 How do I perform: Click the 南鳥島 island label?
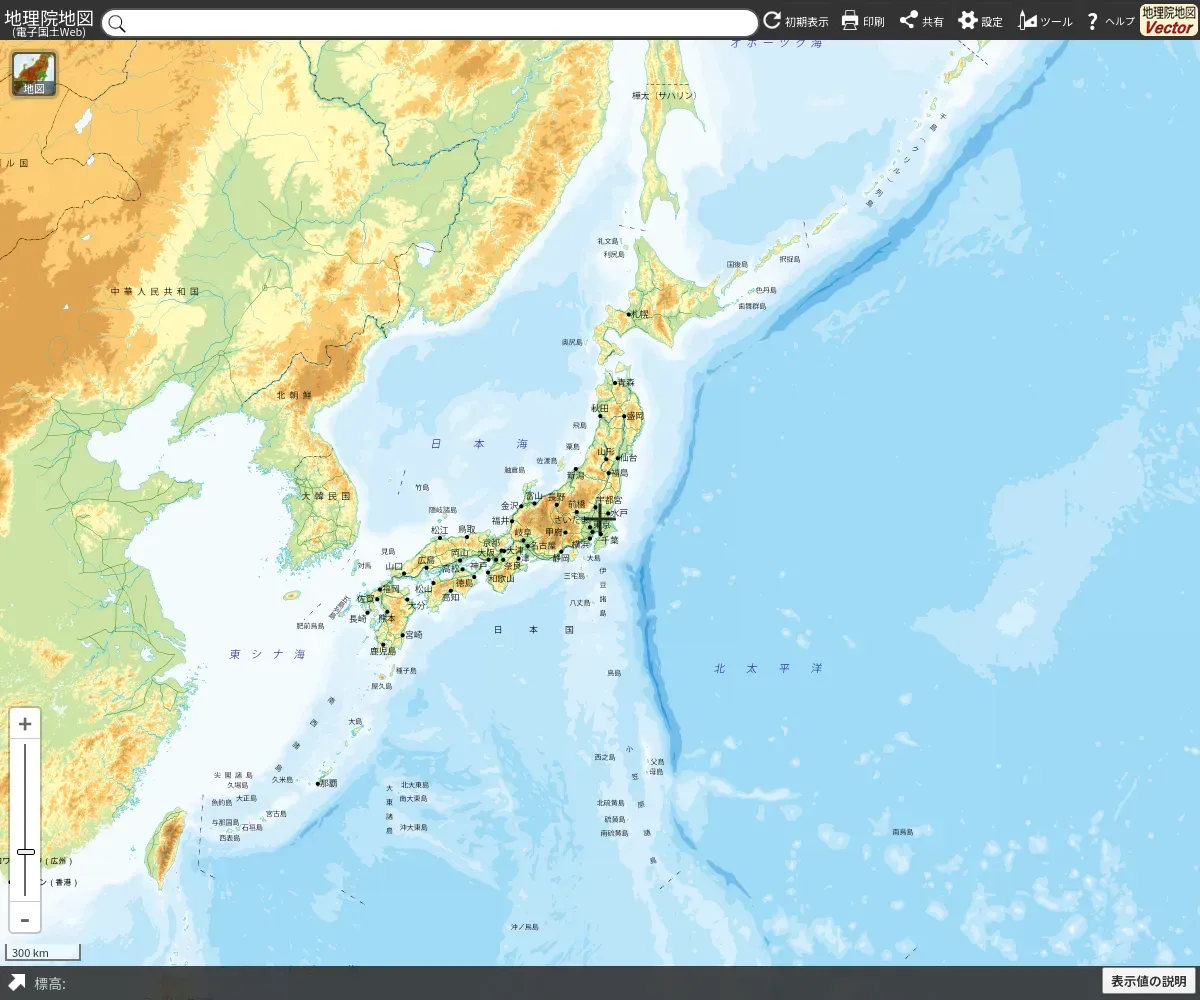903,831
